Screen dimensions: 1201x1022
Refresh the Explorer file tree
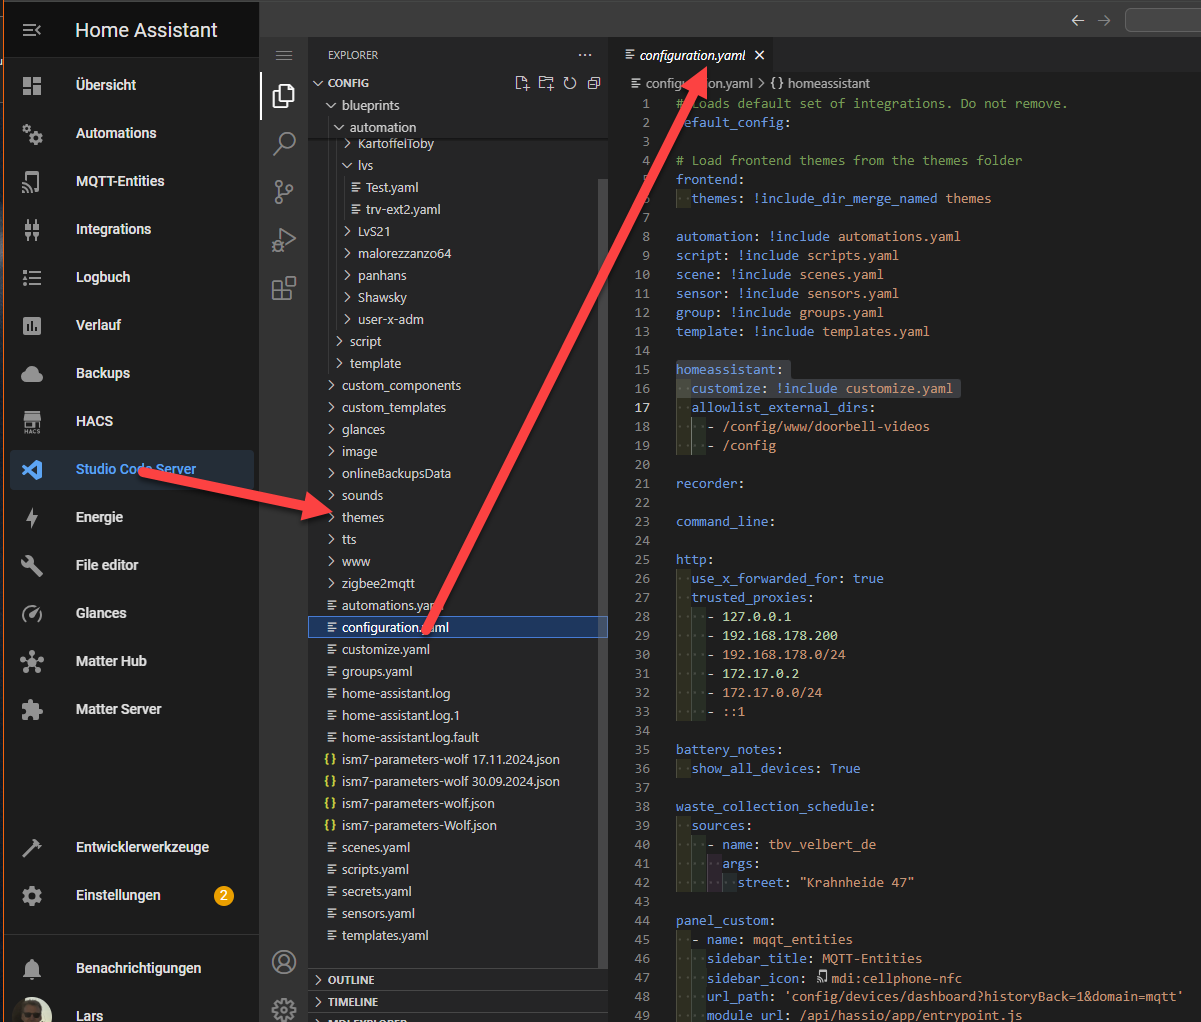click(x=570, y=83)
